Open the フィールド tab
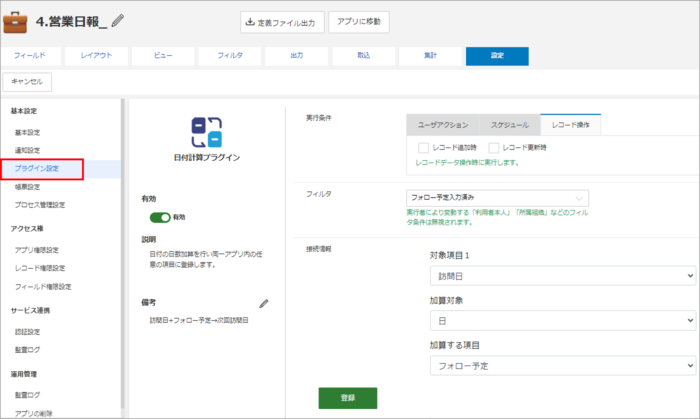The image size is (700, 419). click(x=29, y=56)
